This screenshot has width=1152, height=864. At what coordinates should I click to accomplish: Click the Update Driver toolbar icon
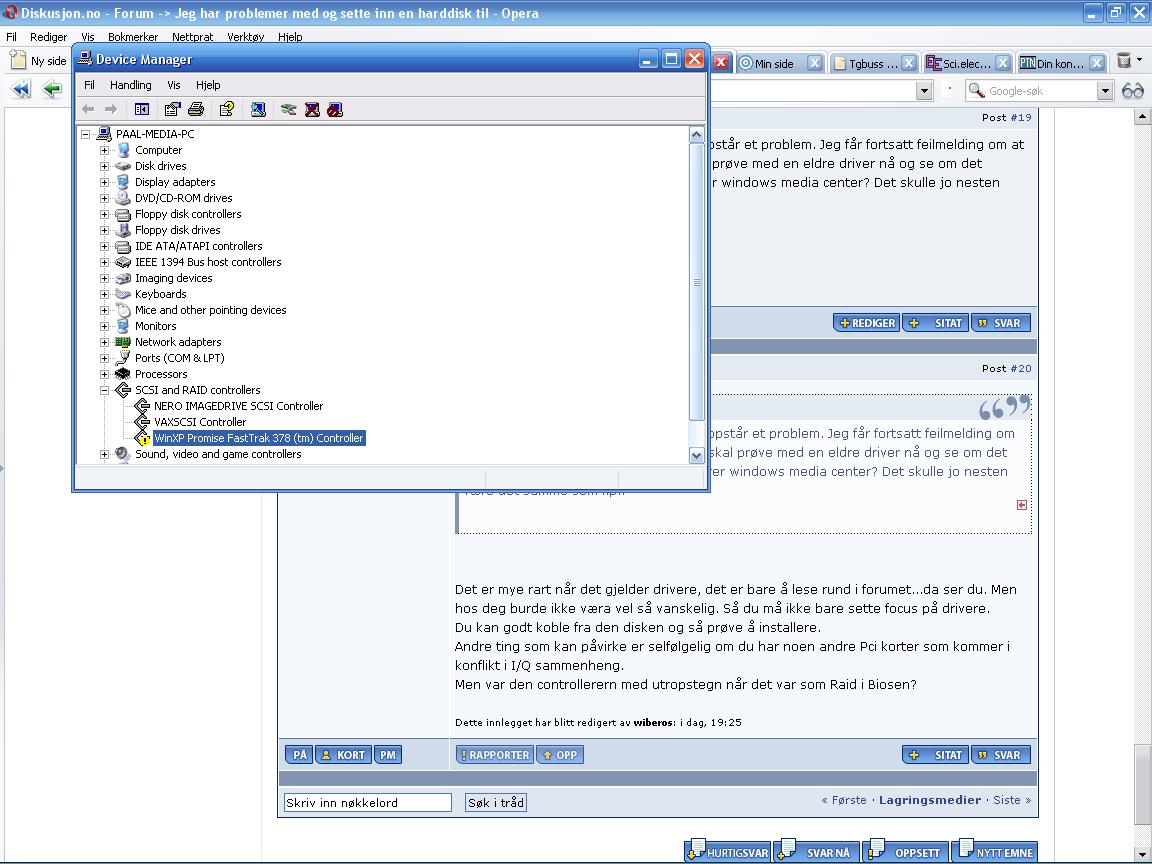(x=288, y=109)
